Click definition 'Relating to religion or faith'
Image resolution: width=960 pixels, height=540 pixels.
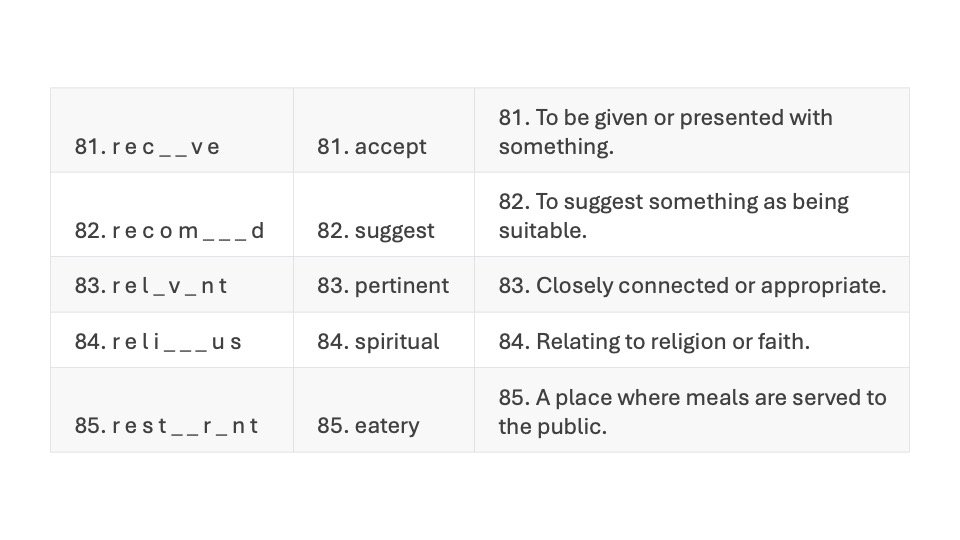[673, 342]
